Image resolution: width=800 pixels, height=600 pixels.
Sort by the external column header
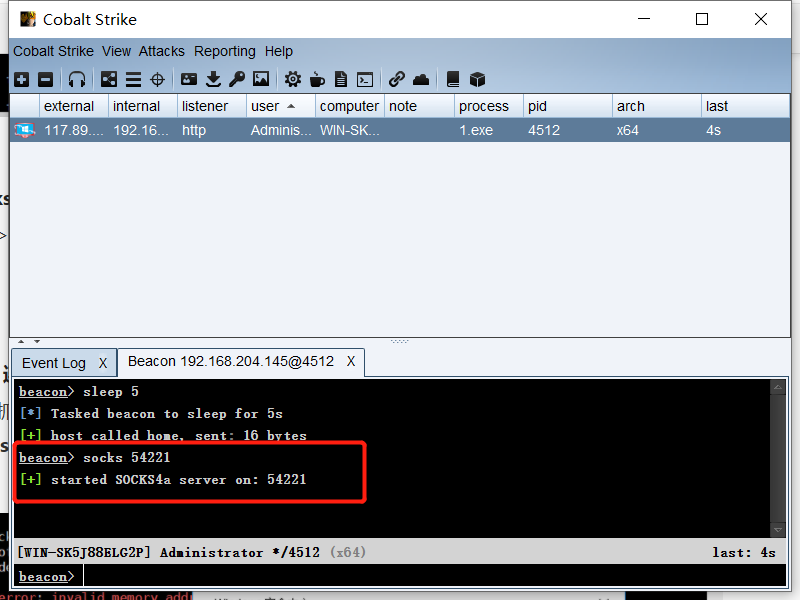(74, 106)
